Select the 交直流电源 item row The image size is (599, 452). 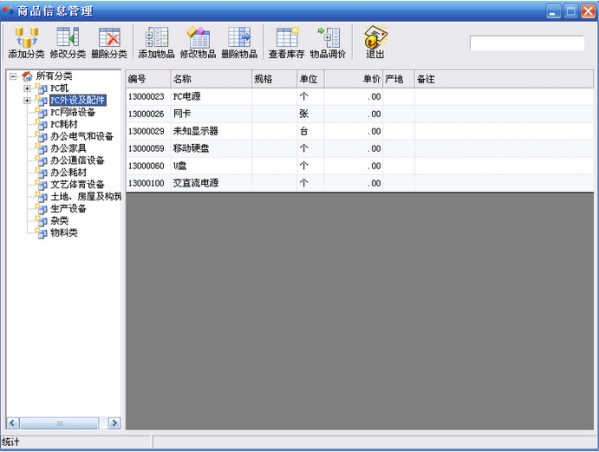point(359,183)
